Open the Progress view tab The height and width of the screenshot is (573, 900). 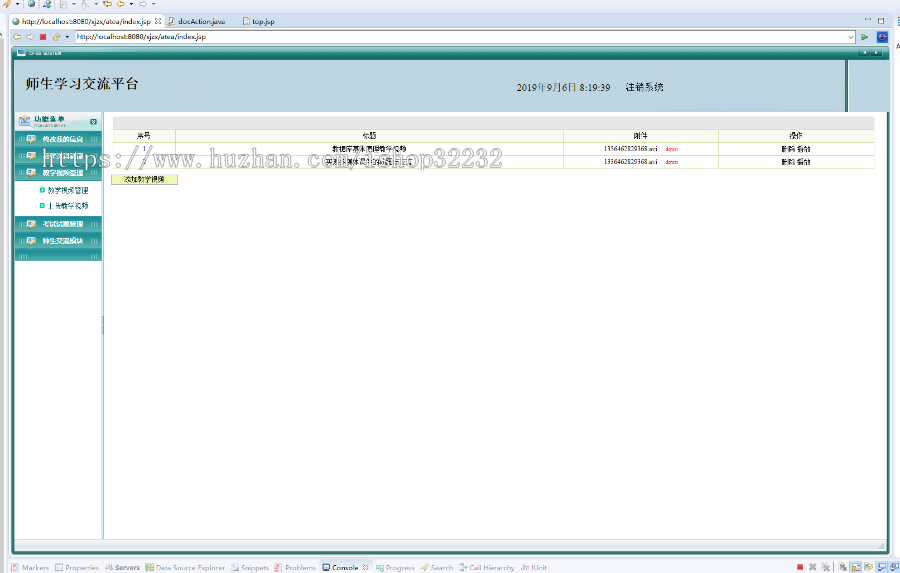(x=395, y=567)
